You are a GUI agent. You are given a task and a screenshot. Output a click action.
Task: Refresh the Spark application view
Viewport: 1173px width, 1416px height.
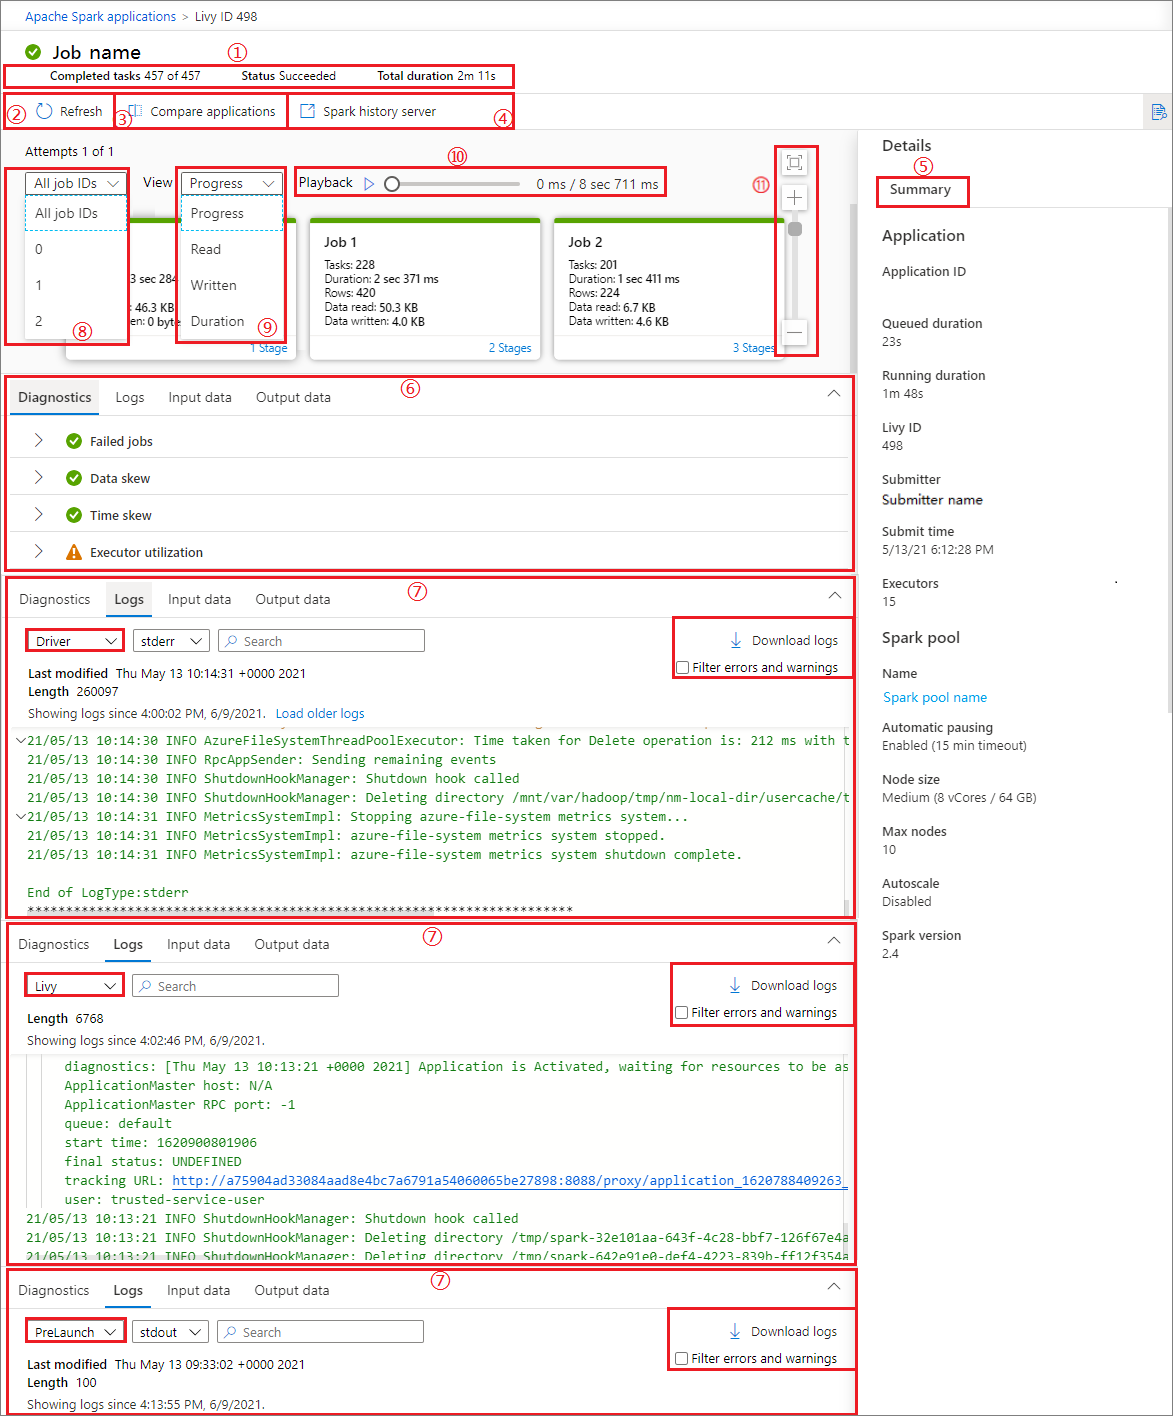coord(70,111)
